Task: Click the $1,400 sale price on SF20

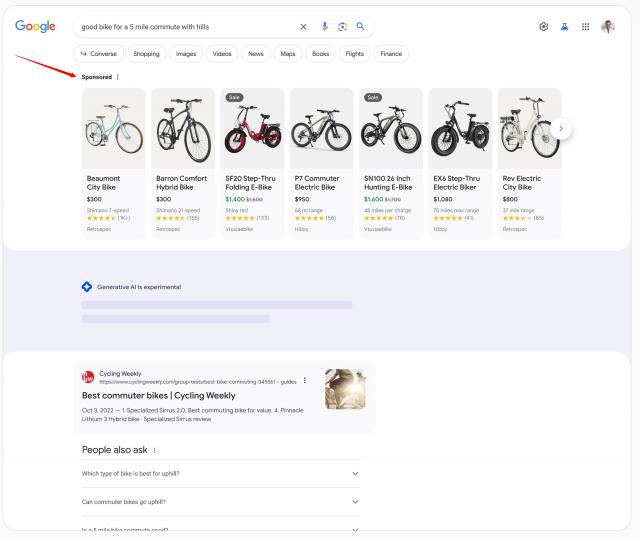Action: pos(235,199)
